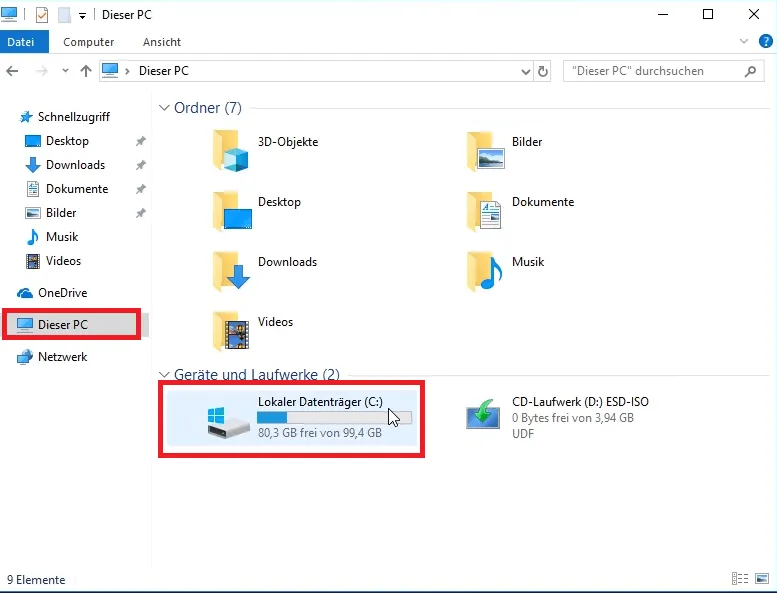This screenshot has width=777, height=593.
Task: Collapse the Ordner (7) section
Action: coord(164,108)
